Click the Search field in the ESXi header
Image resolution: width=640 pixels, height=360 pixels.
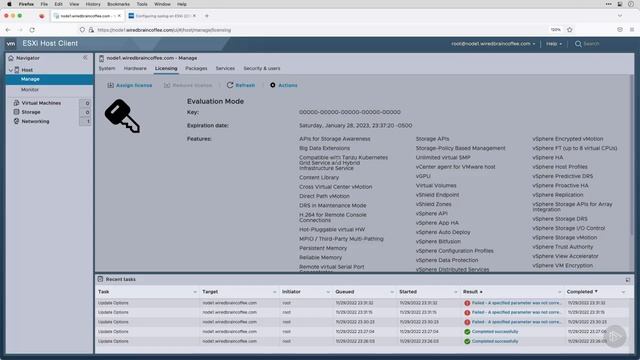[x=591, y=44]
